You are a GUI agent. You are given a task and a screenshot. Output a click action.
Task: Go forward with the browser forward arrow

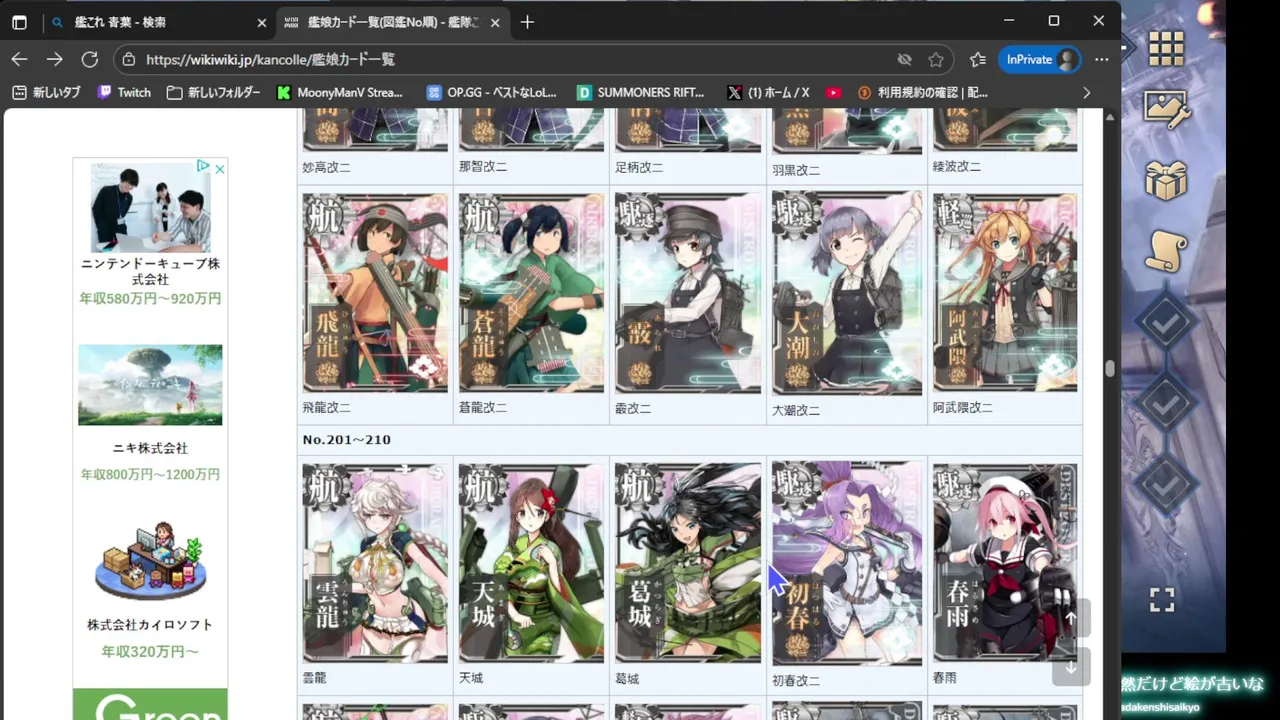54,60
